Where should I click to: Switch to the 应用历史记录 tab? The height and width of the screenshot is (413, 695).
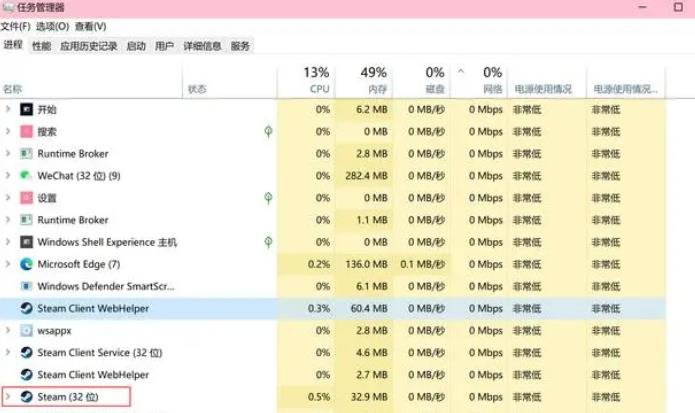[89, 46]
